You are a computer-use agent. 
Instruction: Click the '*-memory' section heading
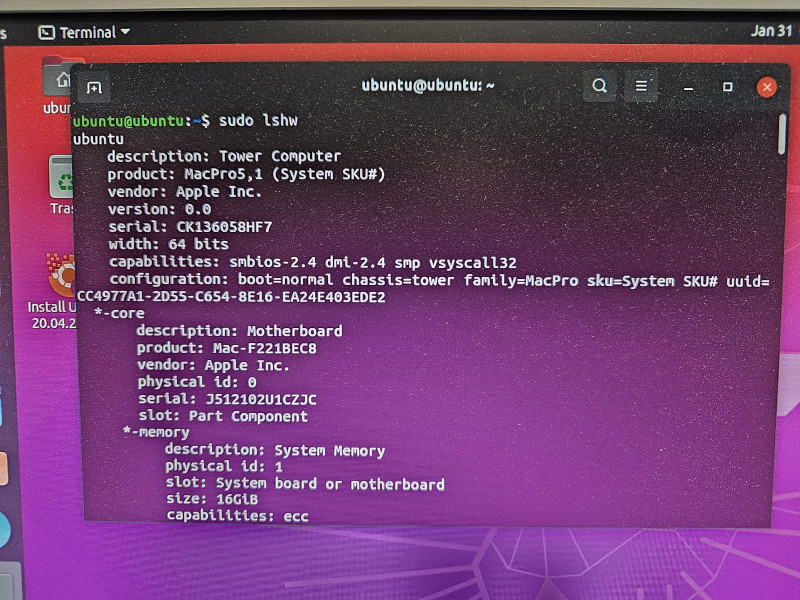tap(156, 432)
